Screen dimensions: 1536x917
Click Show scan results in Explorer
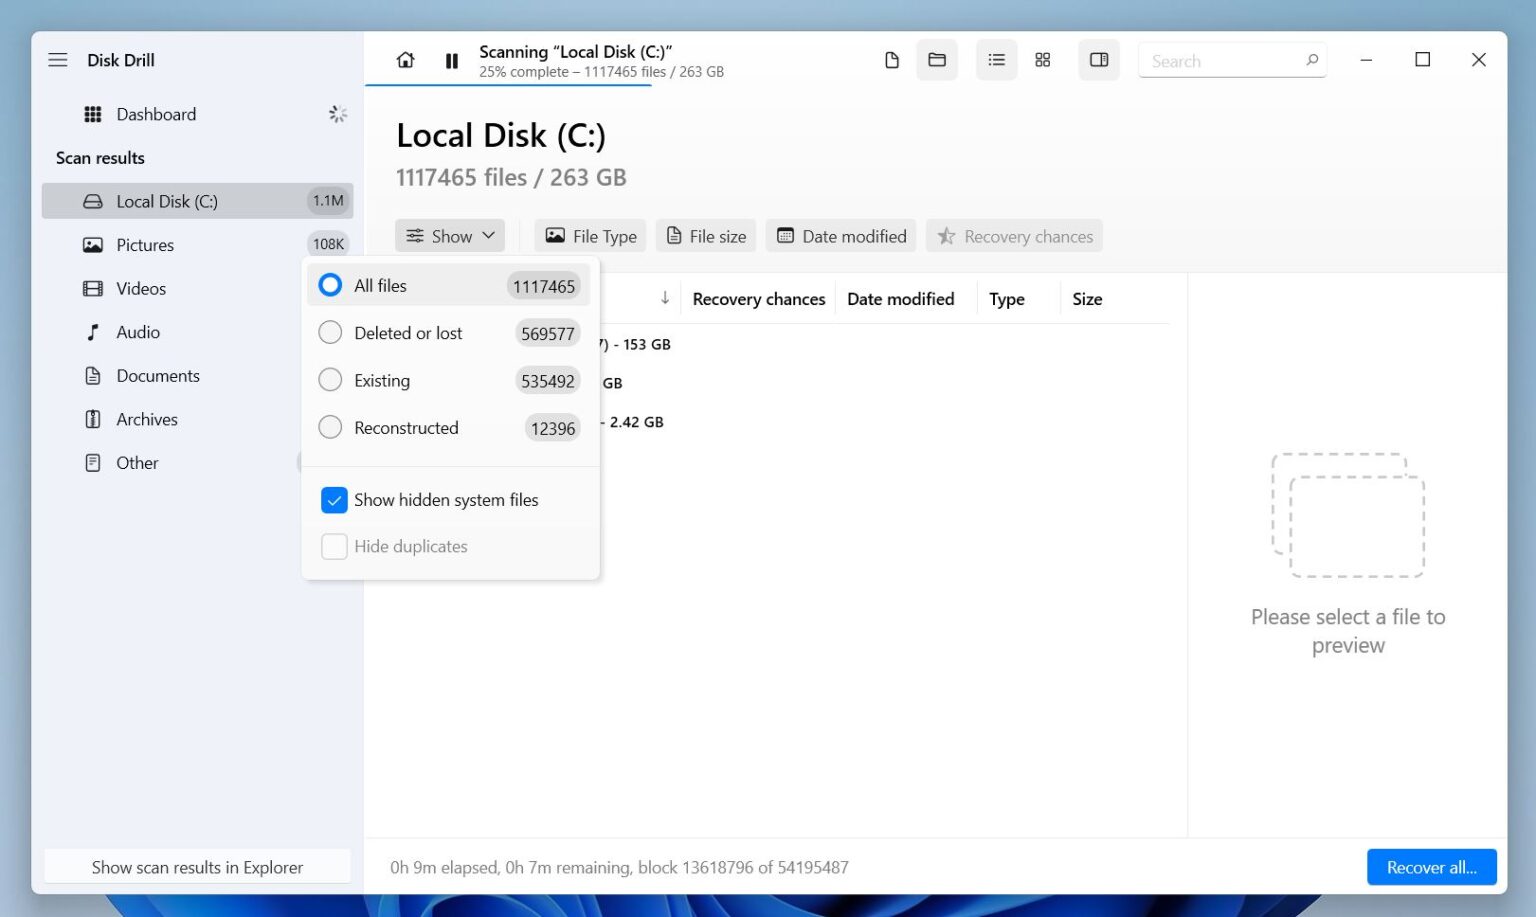coord(197,867)
